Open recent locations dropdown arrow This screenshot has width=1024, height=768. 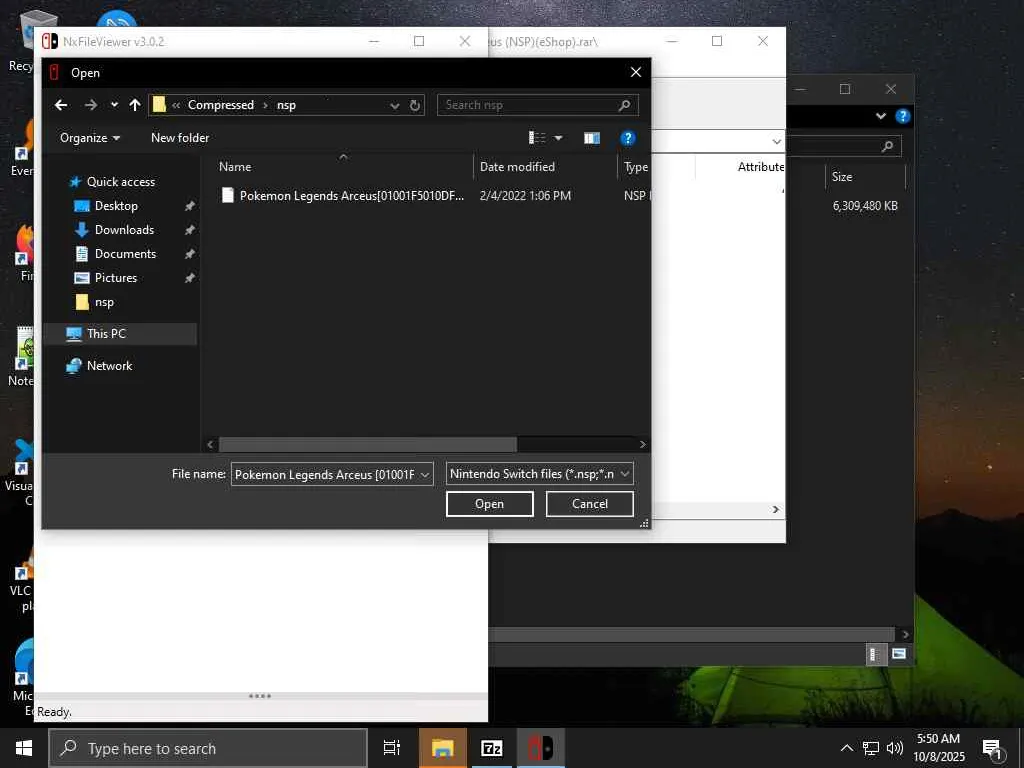(114, 104)
